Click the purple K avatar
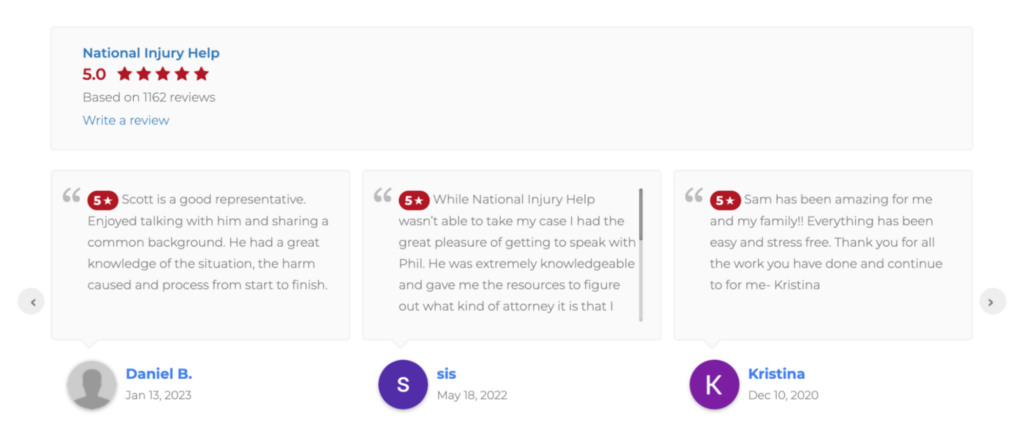Image resolution: width=1024 pixels, height=436 pixels. (714, 384)
